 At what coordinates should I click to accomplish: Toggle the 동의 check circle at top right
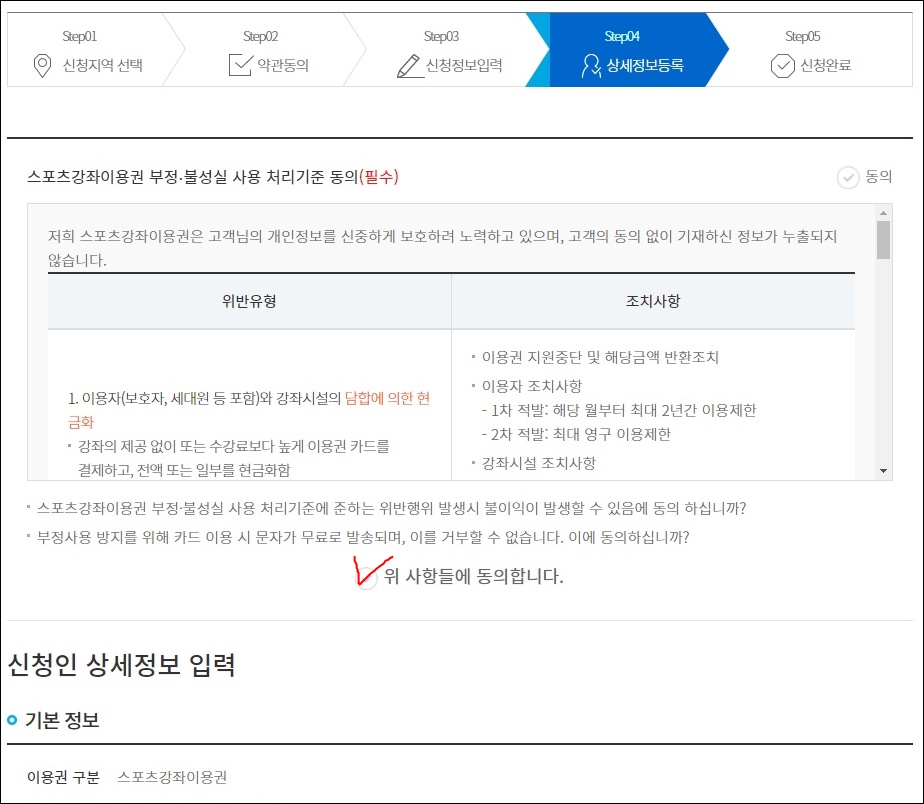(848, 177)
